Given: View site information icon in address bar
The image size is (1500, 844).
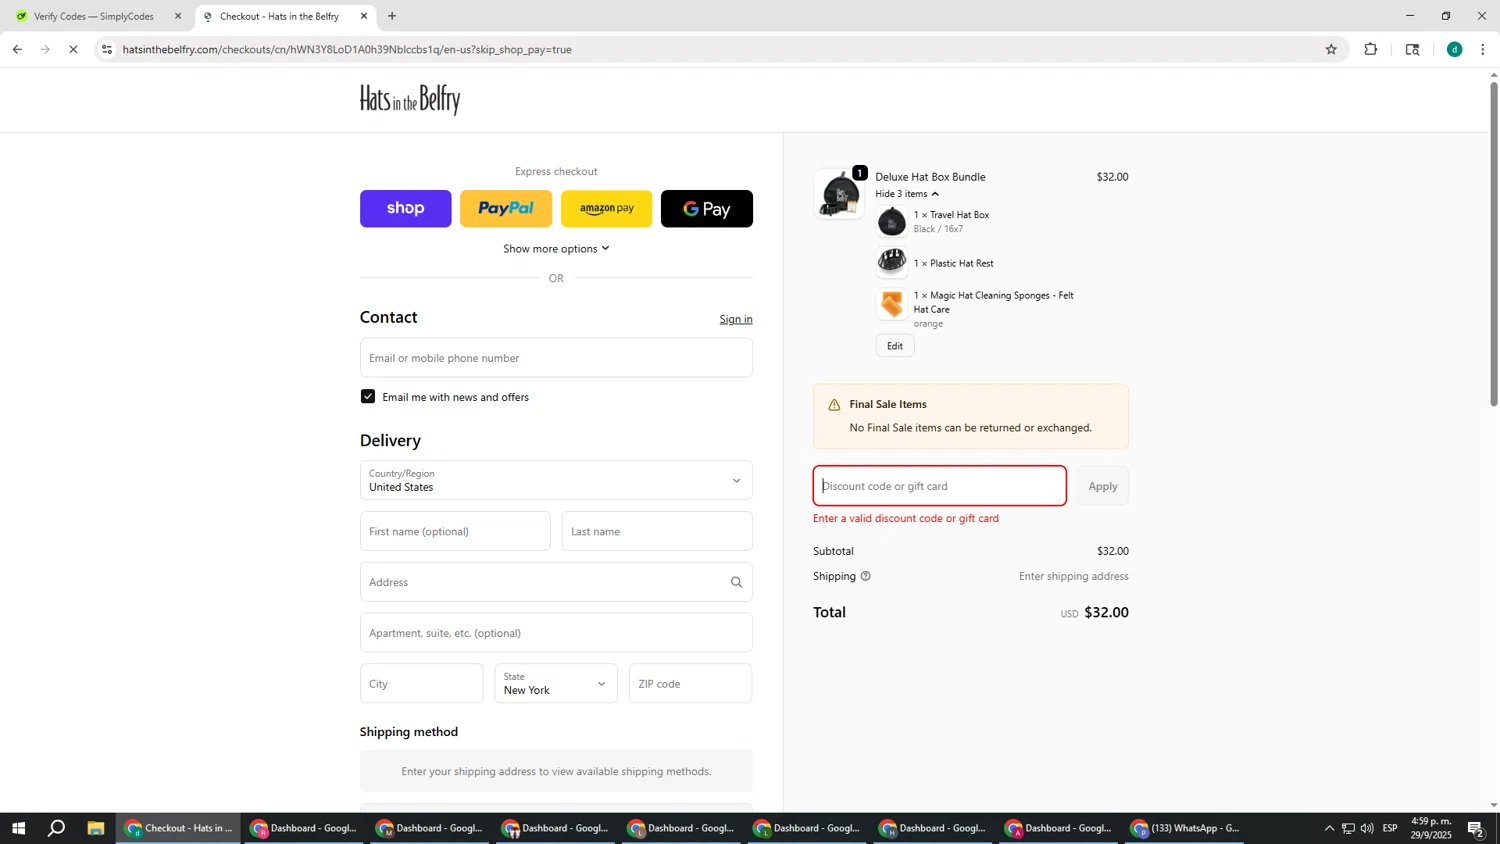Looking at the screenshot, I should tap(107, 49).
